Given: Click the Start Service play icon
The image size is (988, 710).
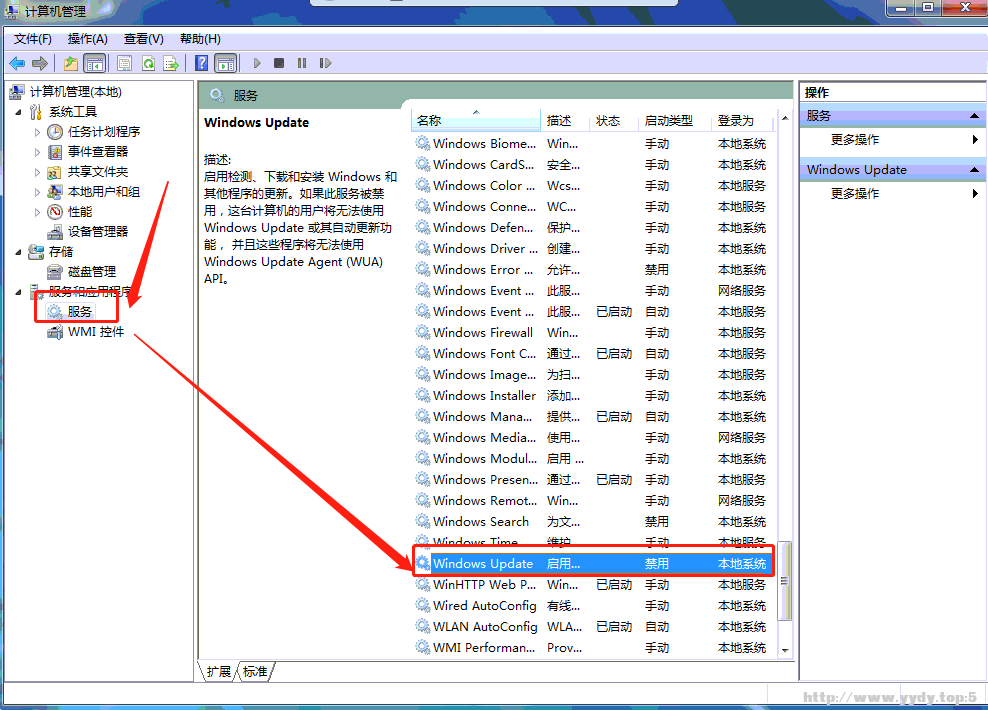Looking at the screenshot, I should click(256, 63).
